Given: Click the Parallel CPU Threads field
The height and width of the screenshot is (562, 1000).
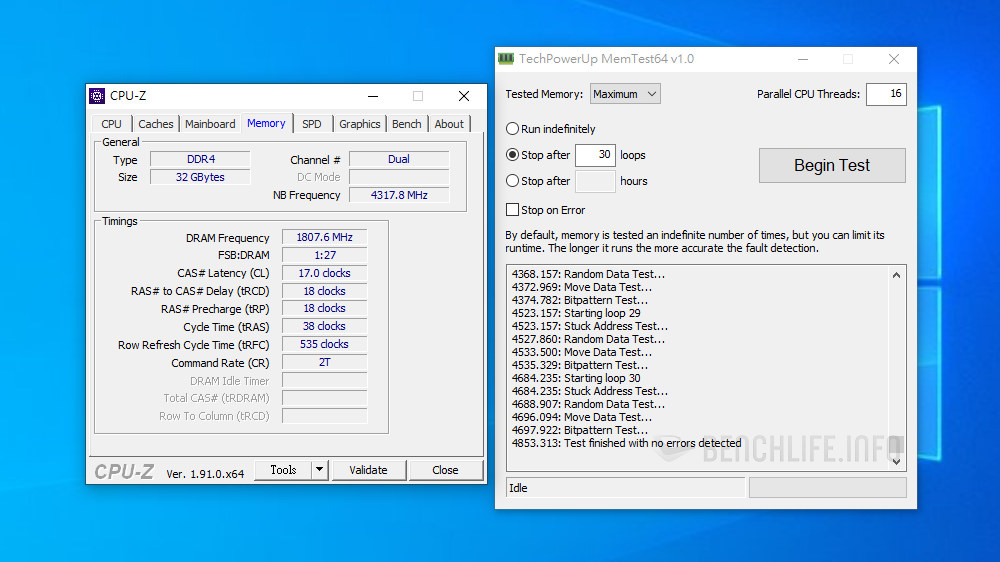Looking at the screenshot, I should tap(885, 94).
